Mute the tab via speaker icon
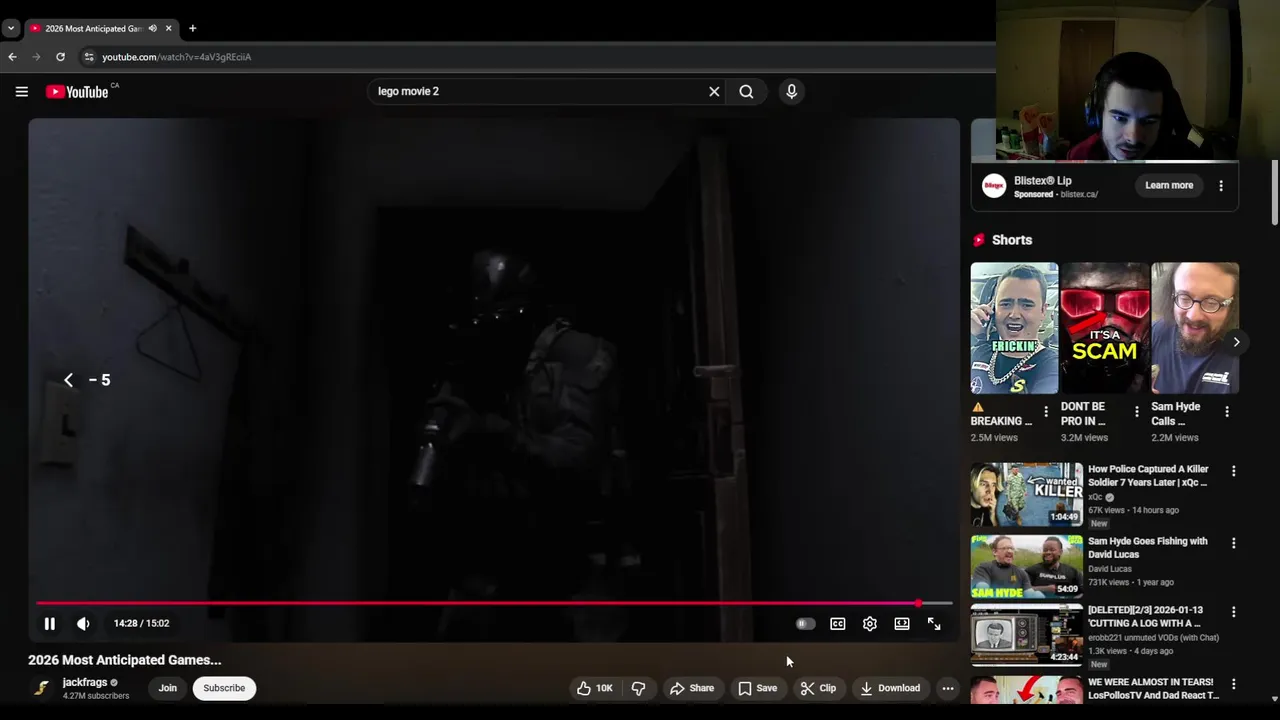Viewport: 1280px width, 720px height. click(152, 28)
